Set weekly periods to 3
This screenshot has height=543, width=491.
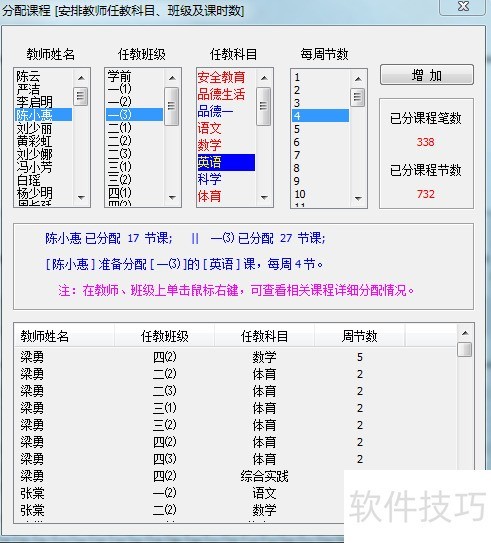(x=320, y=103)
